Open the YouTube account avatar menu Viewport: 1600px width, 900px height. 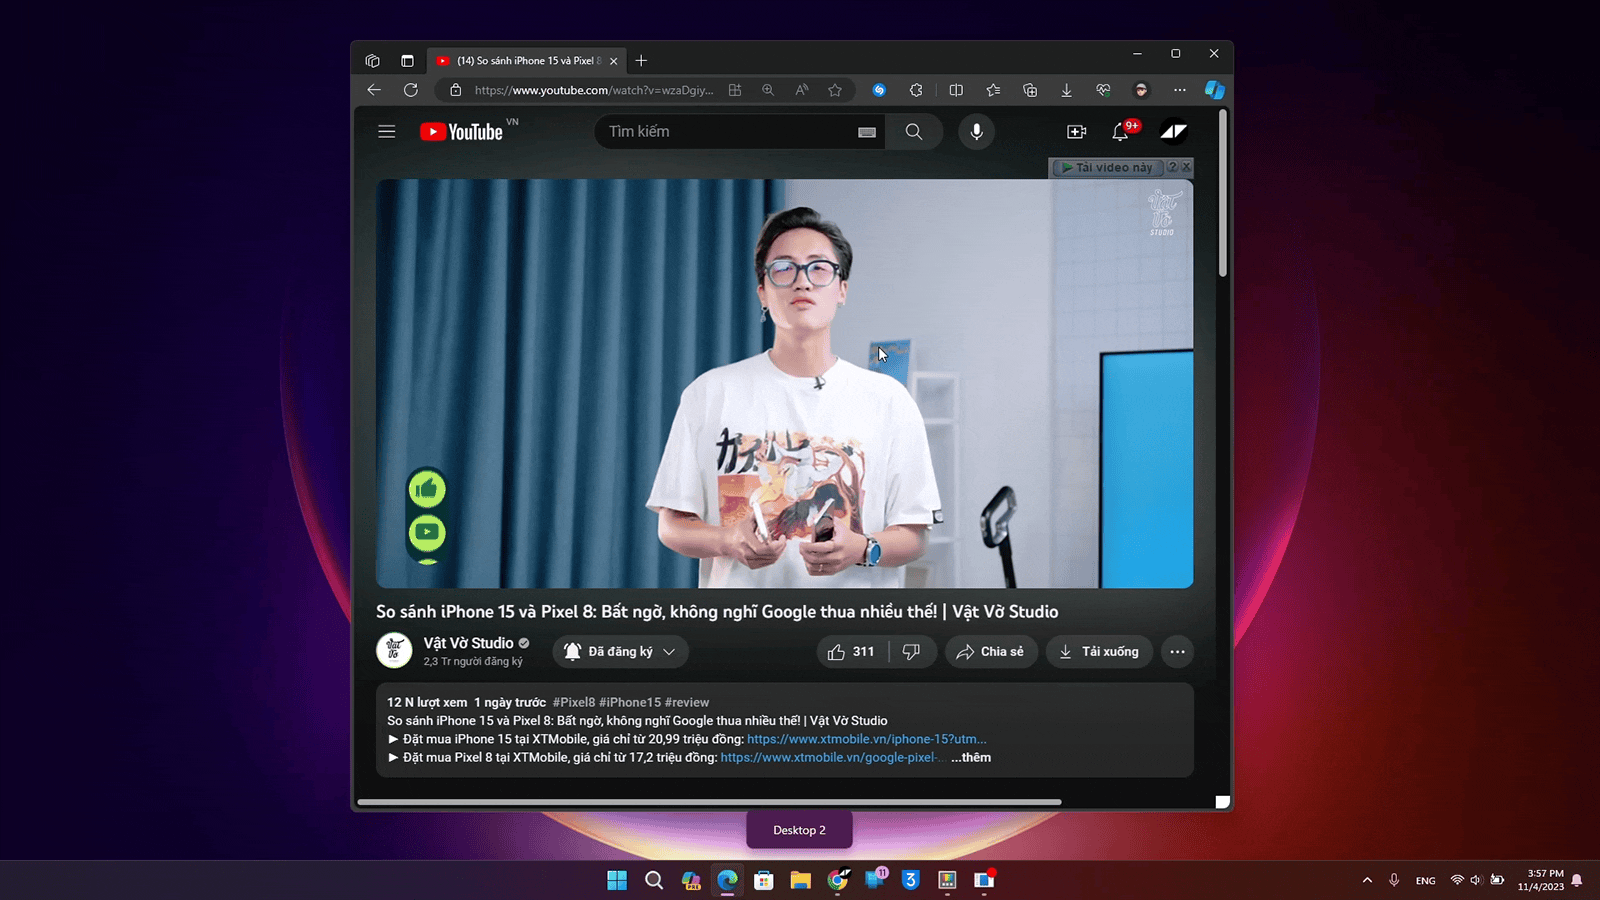click(1174, 132)
